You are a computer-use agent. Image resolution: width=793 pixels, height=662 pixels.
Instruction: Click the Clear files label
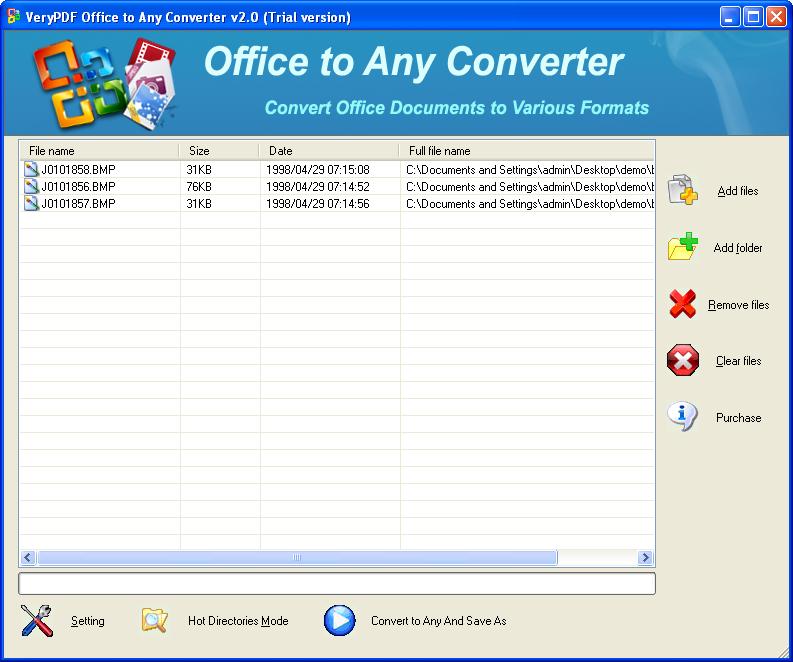pos(738,361)
